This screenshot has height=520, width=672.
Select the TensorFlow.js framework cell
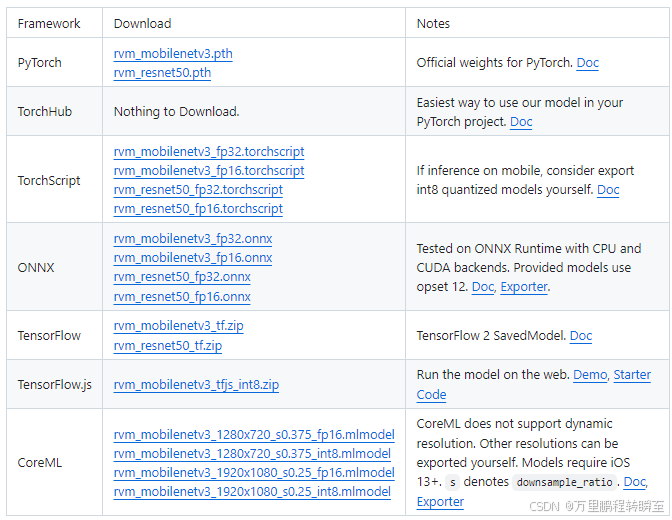coord(54,385)
